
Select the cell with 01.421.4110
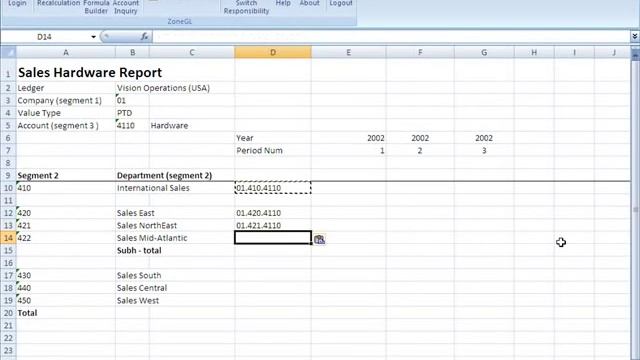(273, 225)
